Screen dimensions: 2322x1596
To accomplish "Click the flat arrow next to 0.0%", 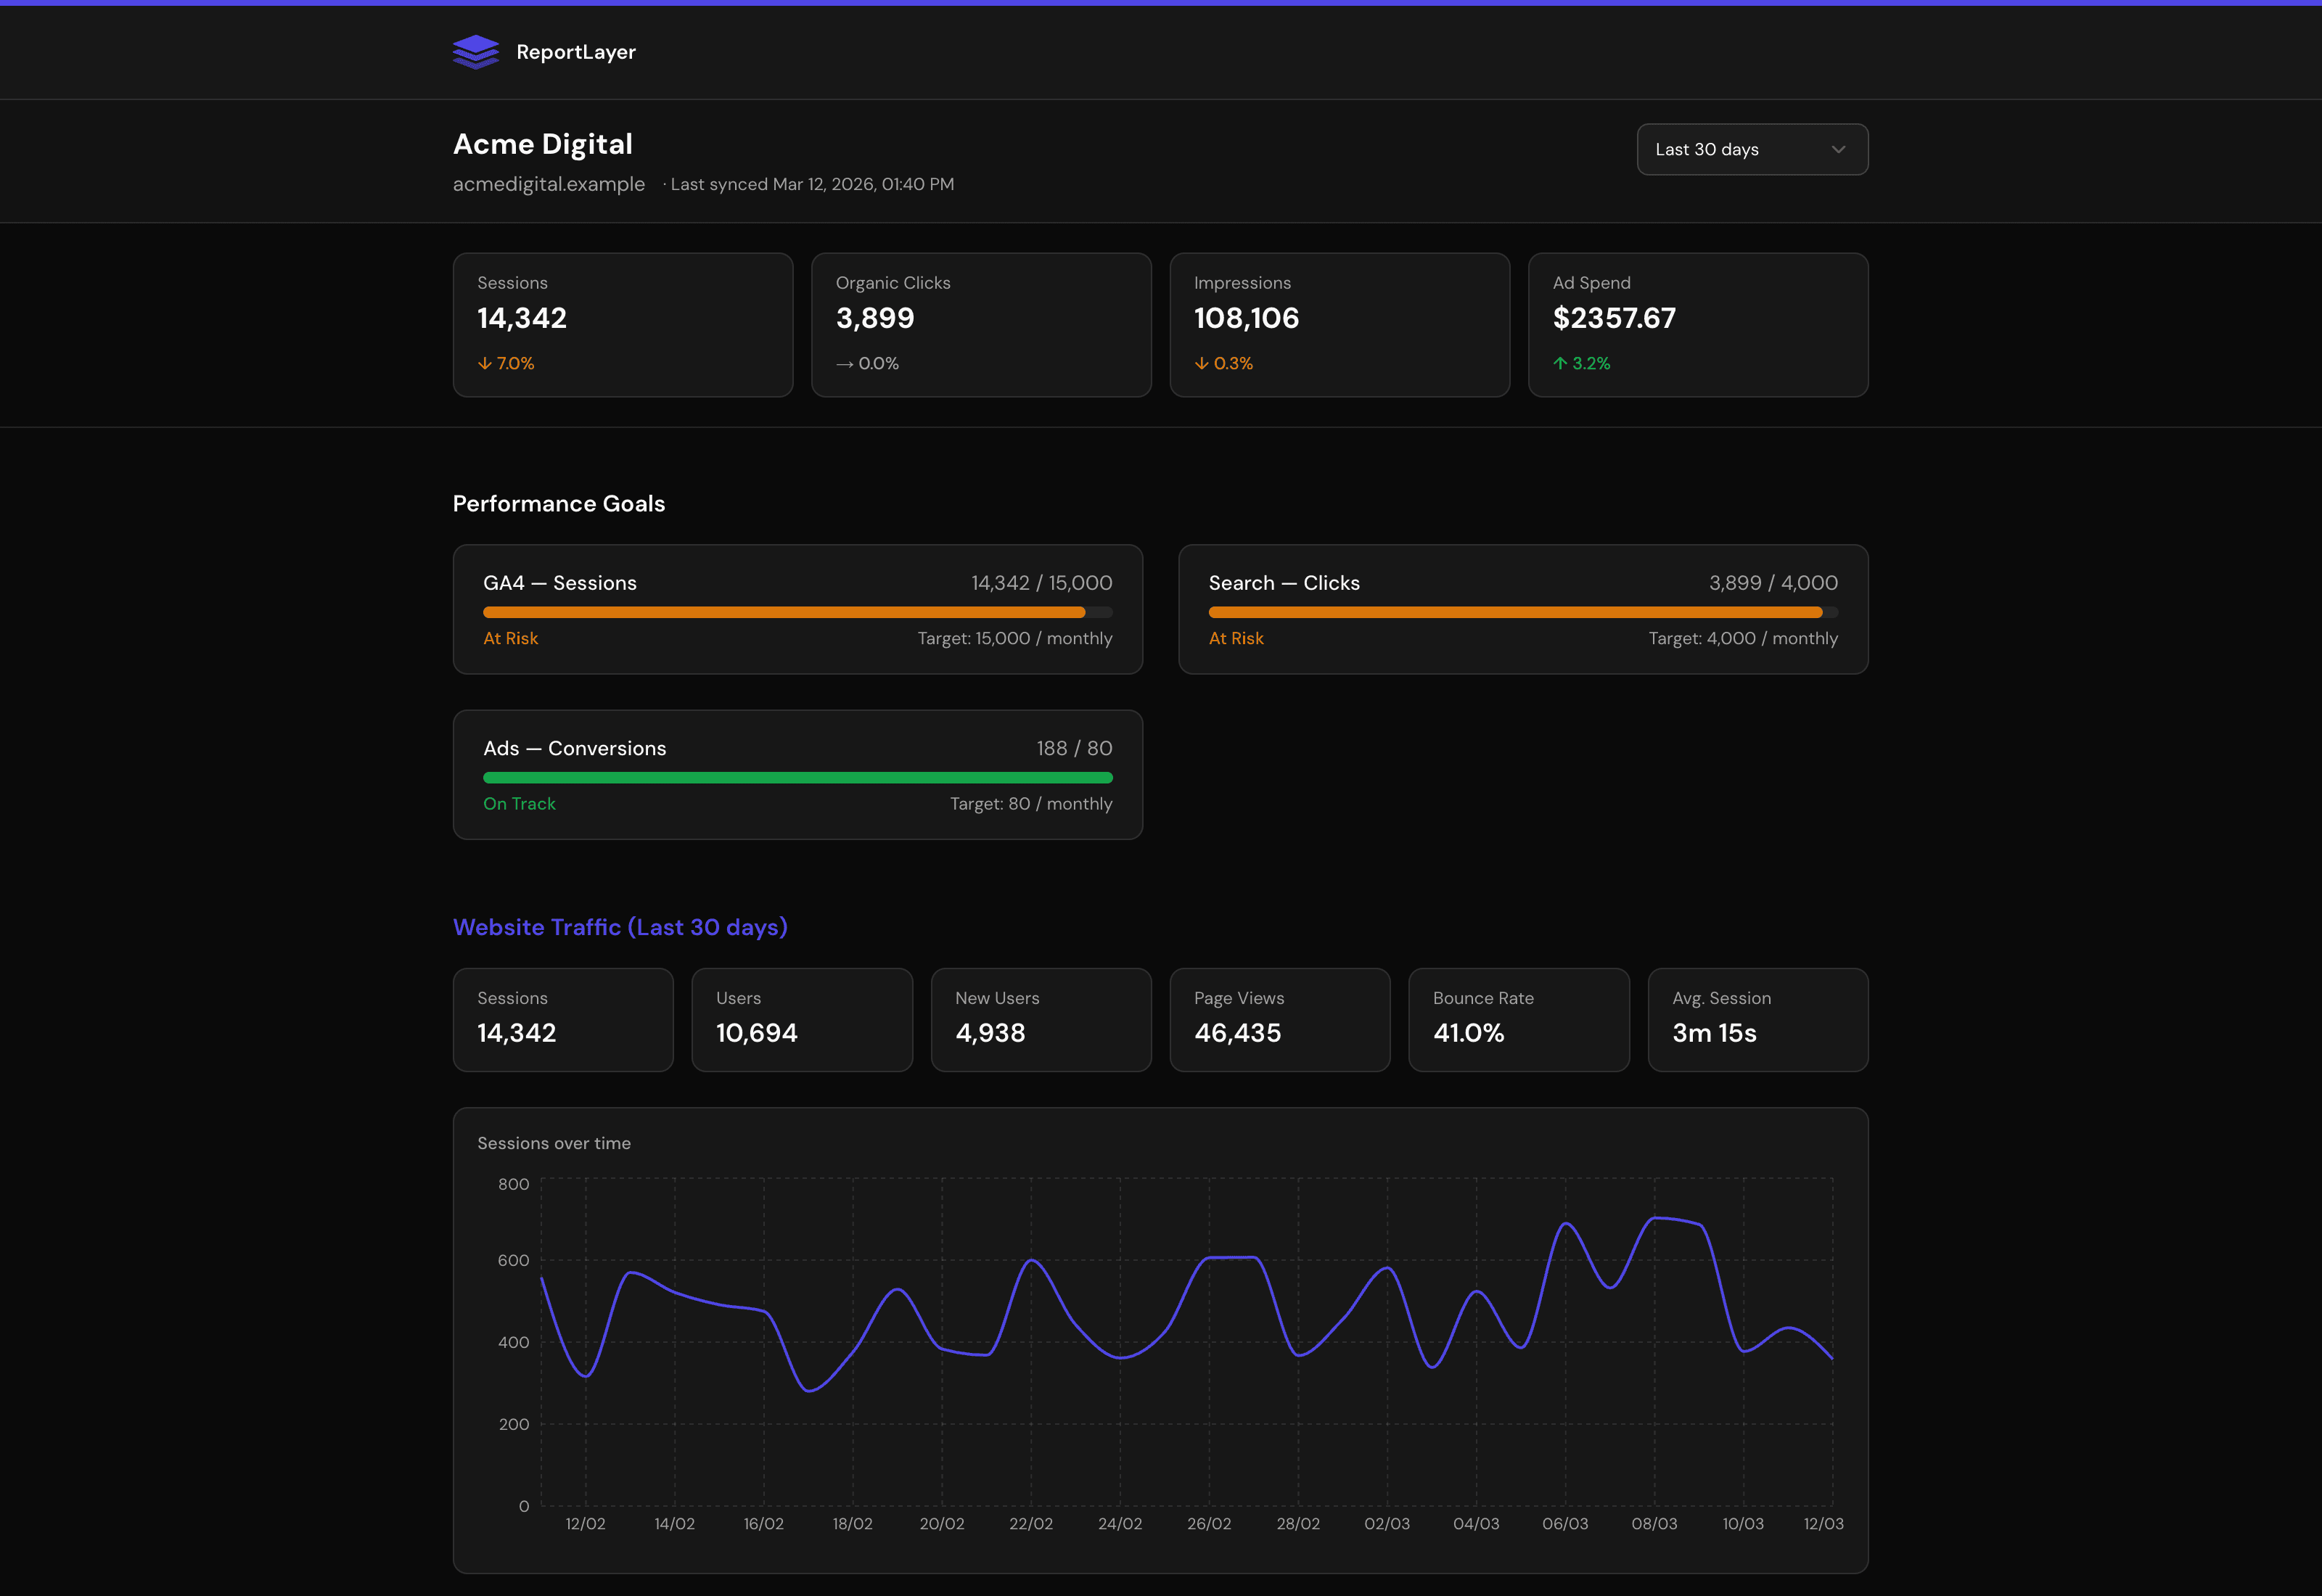I will coord(845,364).
